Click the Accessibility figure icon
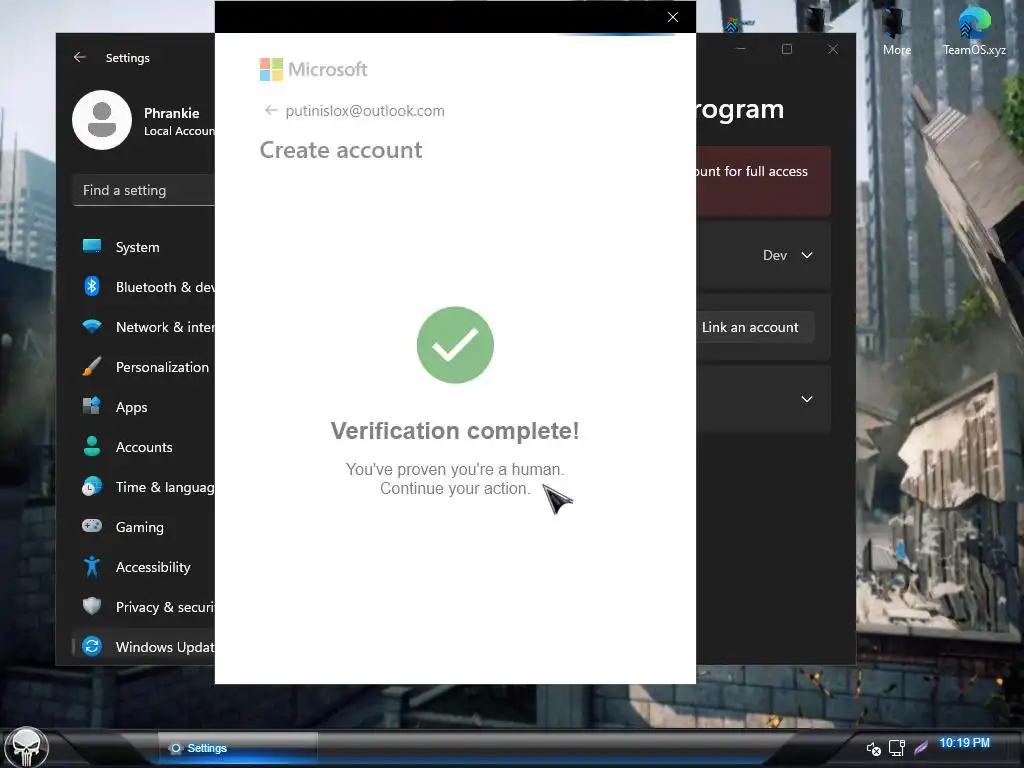The image size is (1024, 768). (x=92, y=566)
